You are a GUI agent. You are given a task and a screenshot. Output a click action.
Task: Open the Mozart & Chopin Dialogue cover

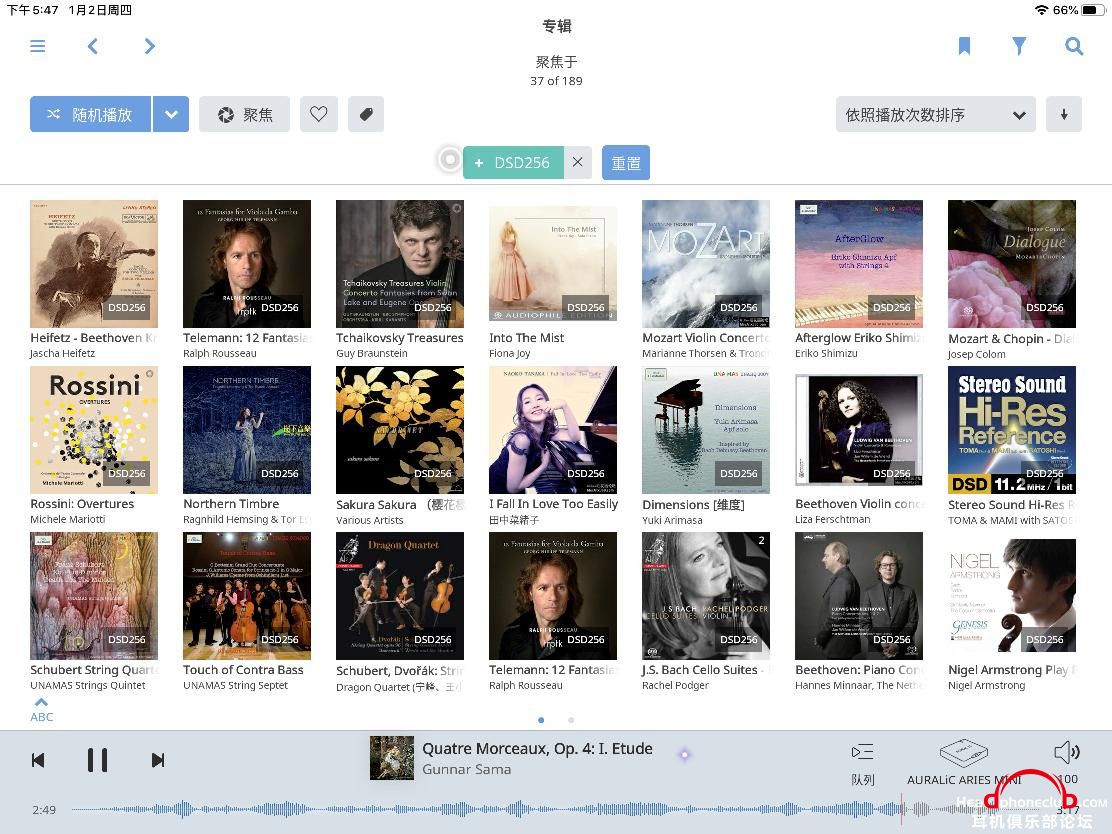(1012, 264)
